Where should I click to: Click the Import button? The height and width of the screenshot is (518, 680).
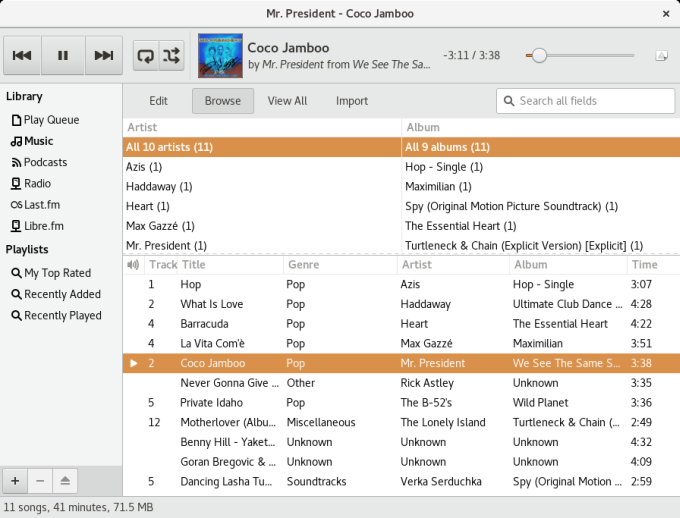[352, 101]
